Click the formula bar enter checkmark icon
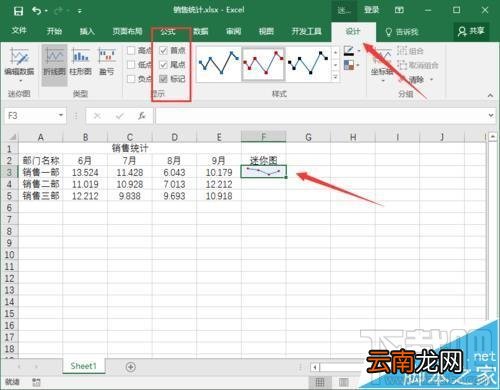This screenshot has width=500, height=390. click(119, 116)
